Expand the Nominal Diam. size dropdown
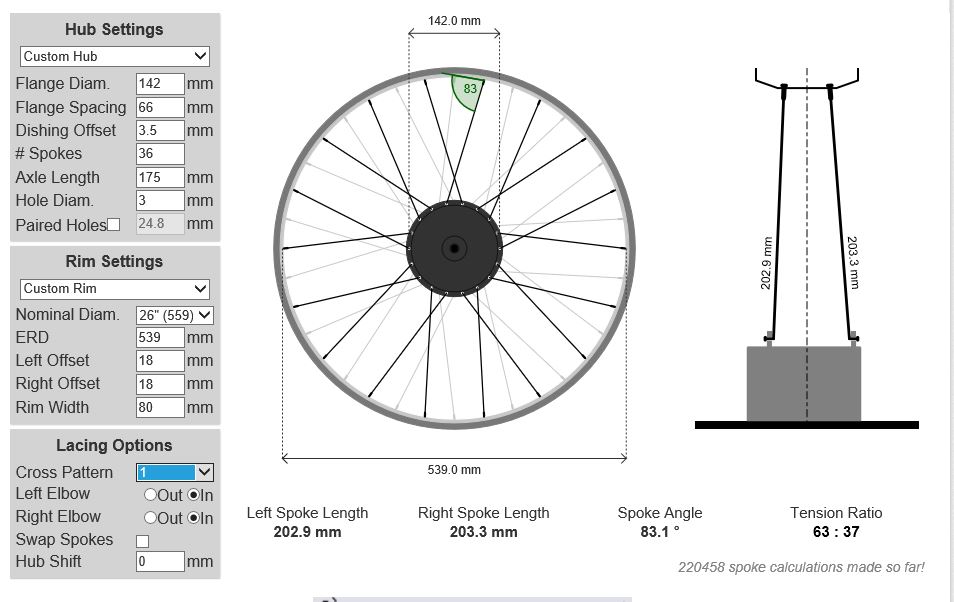 175,315
